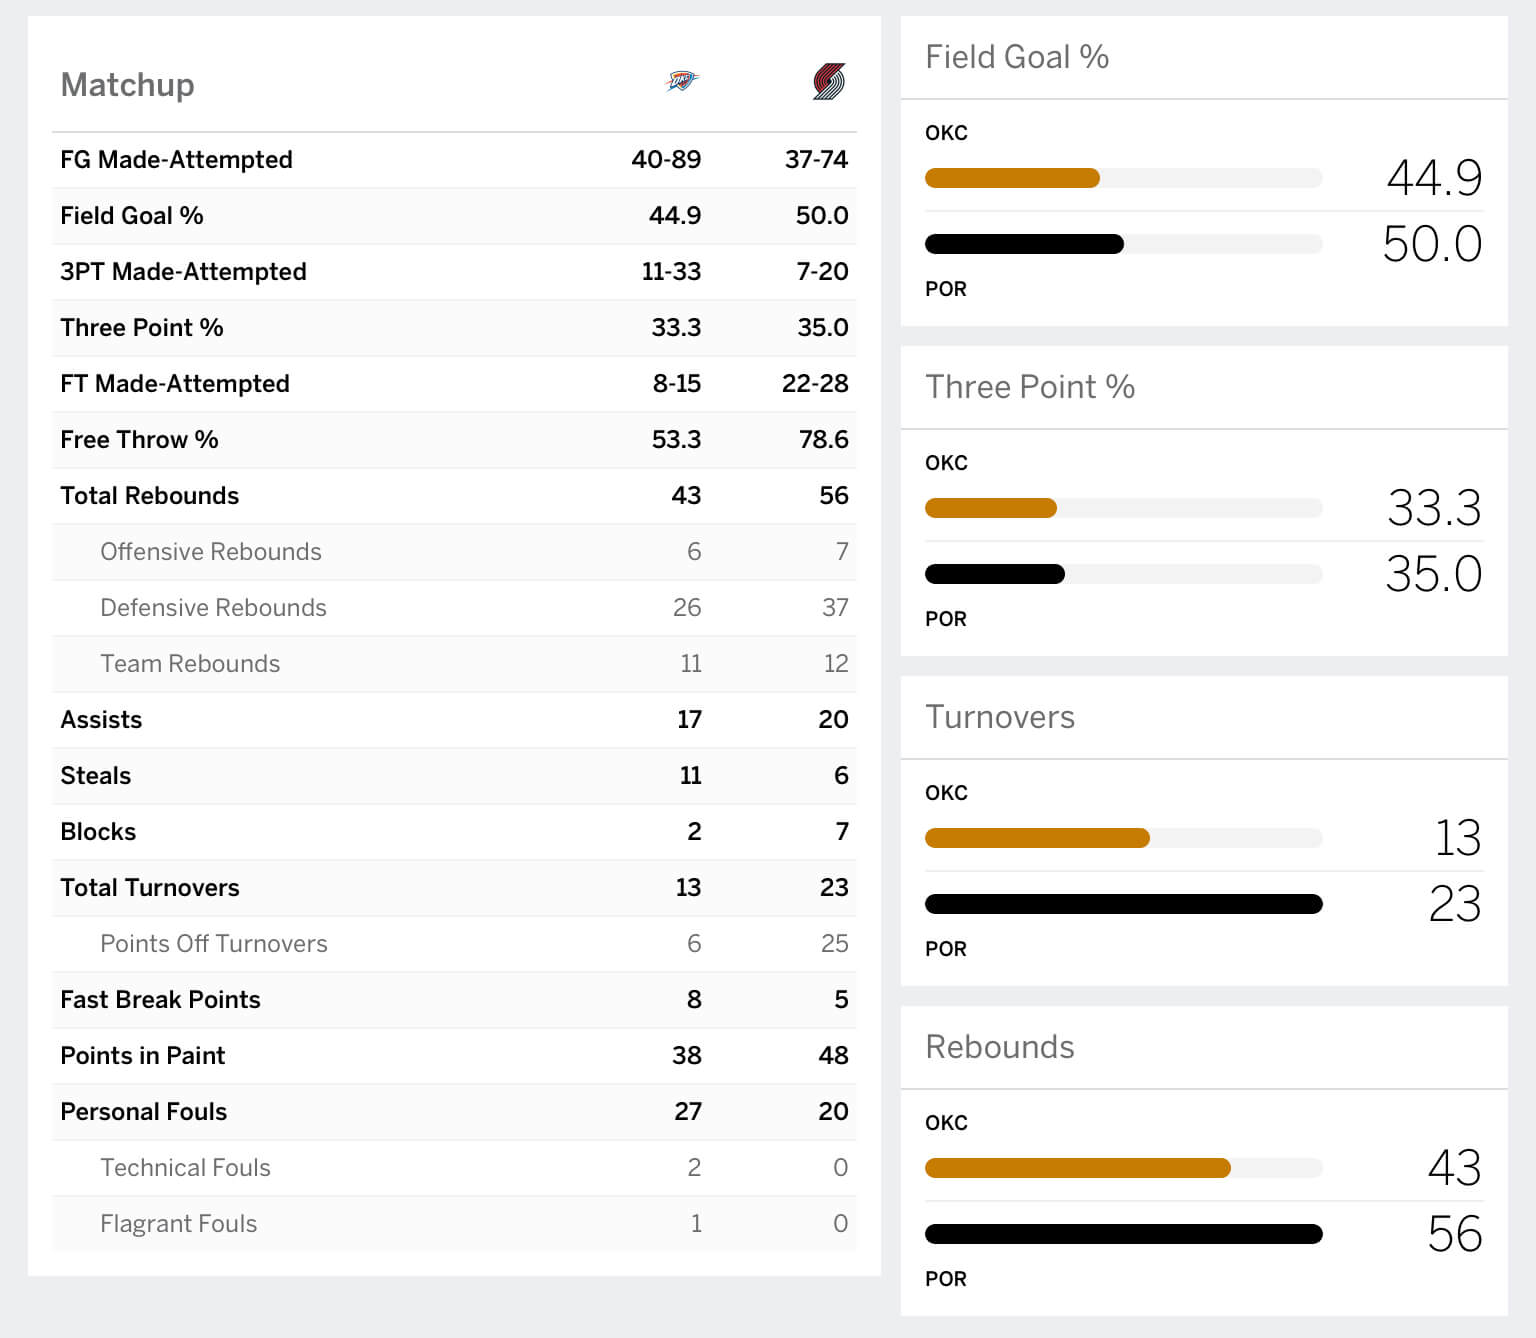Click the Free Throw % row label

click(139, 440)
